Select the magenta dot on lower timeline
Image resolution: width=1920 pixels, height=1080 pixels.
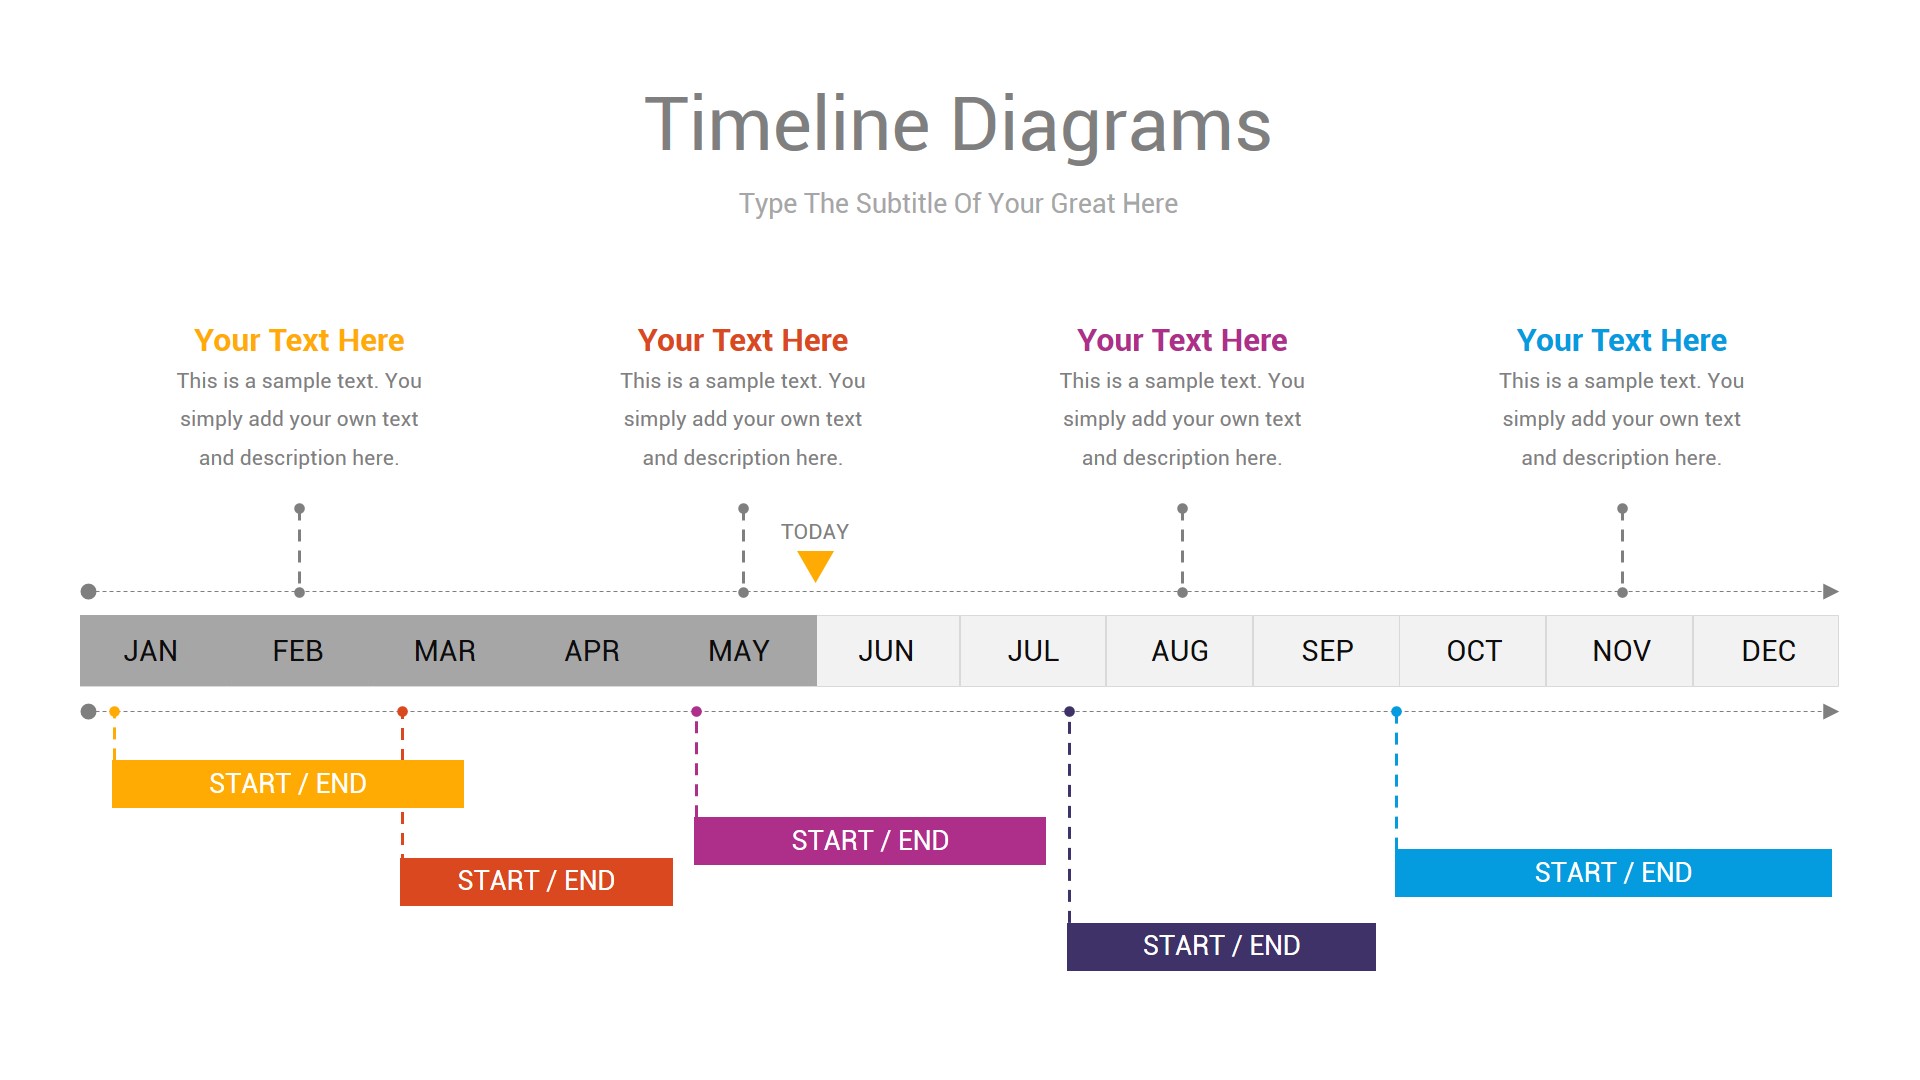(x=696, y=712)
